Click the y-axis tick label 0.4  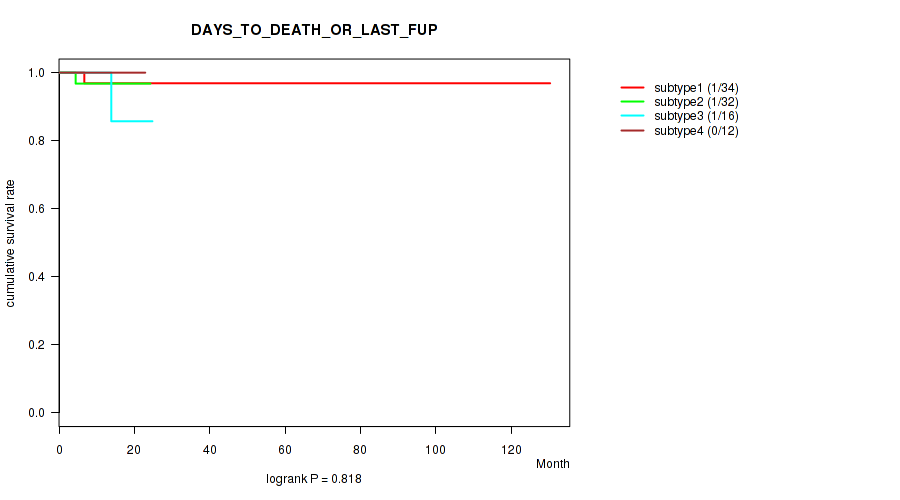pyautogui.click(x=37, y=277)
